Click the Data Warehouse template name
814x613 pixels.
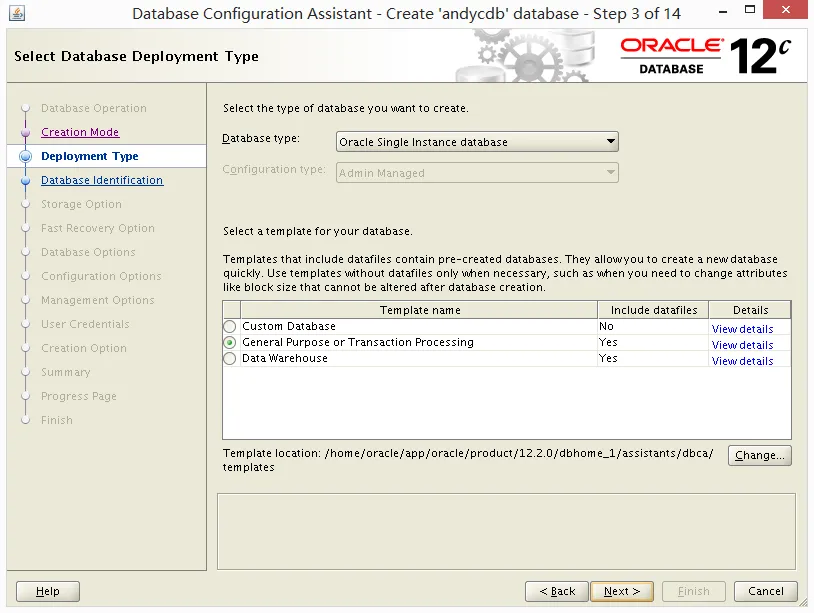tap(284, 359)
